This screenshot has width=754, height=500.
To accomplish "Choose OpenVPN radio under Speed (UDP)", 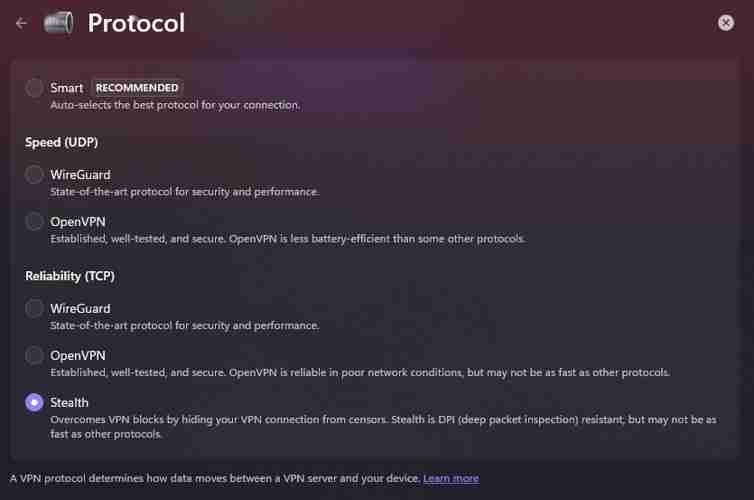I will point(34,221).
